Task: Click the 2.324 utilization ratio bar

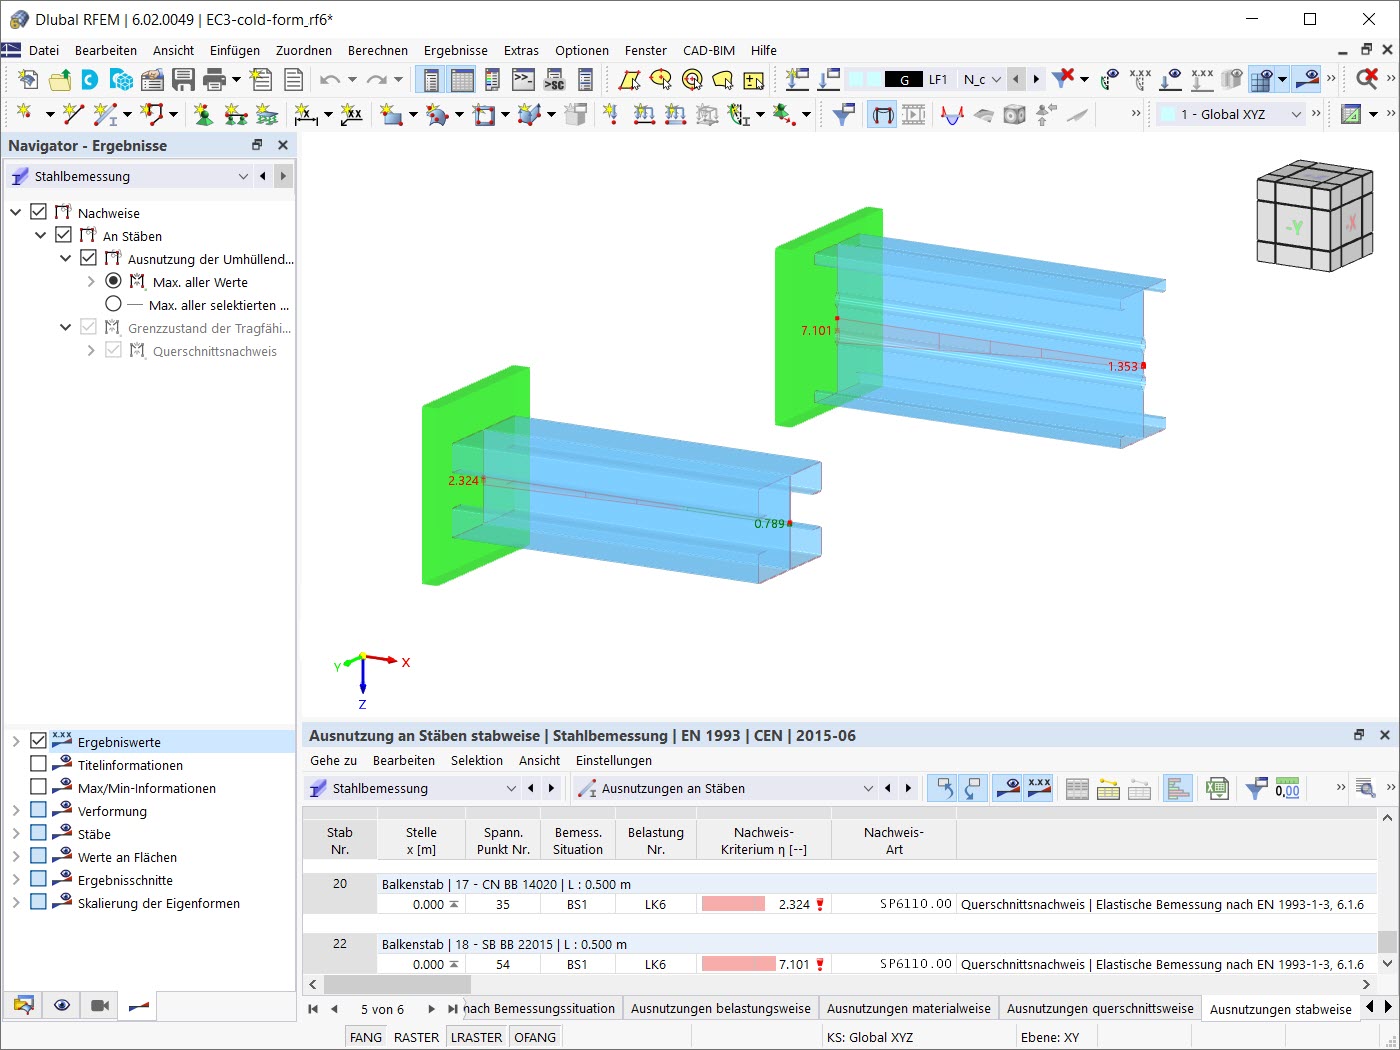Action: click(733, 904)
